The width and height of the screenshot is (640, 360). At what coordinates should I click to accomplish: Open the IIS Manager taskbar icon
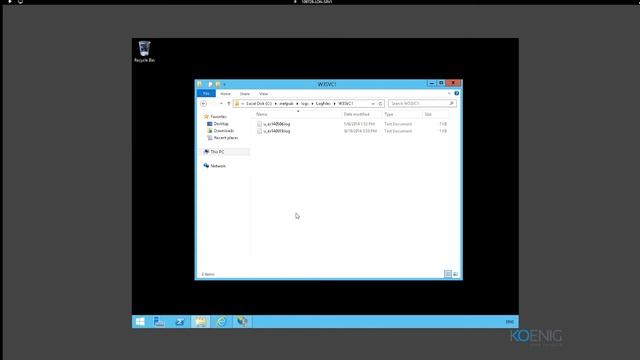(x=242, y=322)
